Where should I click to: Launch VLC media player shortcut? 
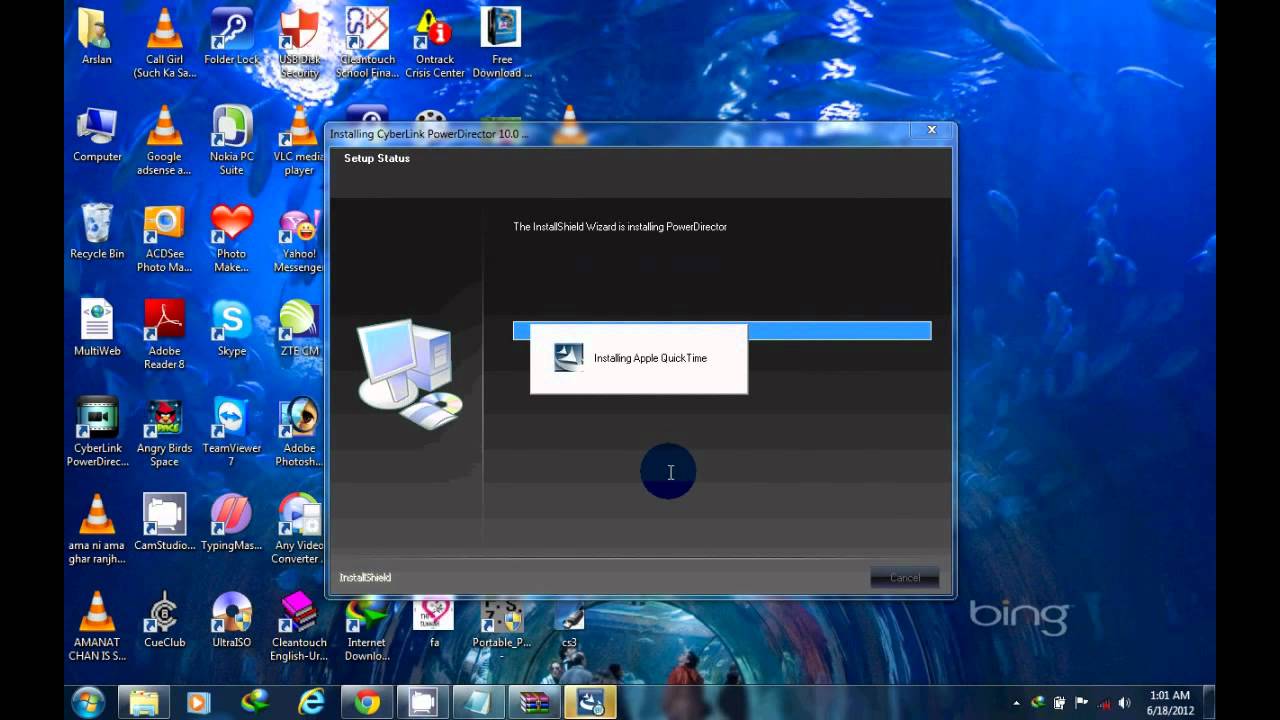(x=299, y=140)
